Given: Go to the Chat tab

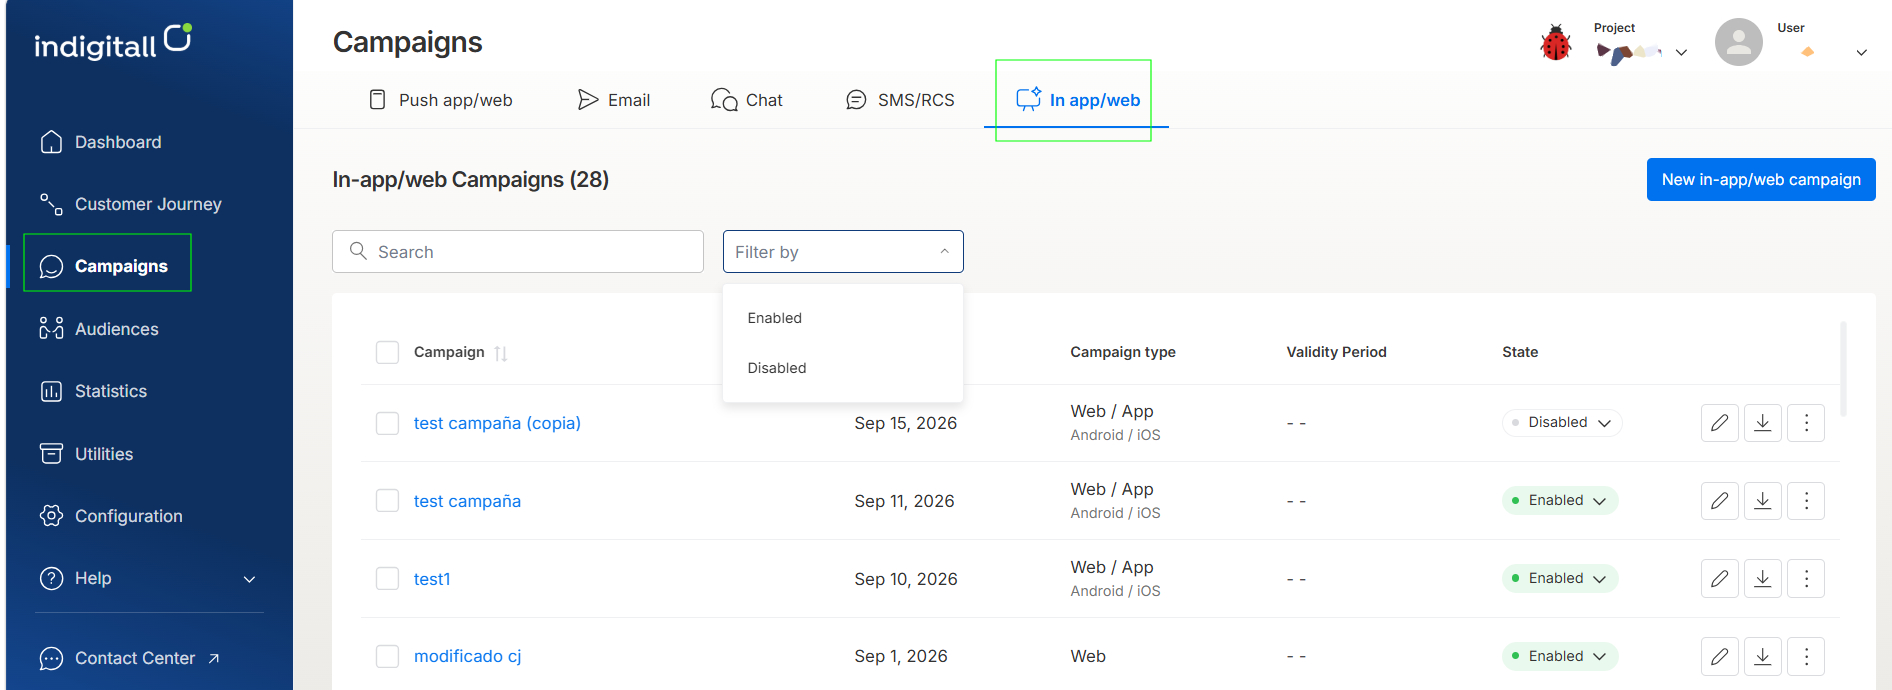Looking at the screenshot, I should [x=747, y=100].
